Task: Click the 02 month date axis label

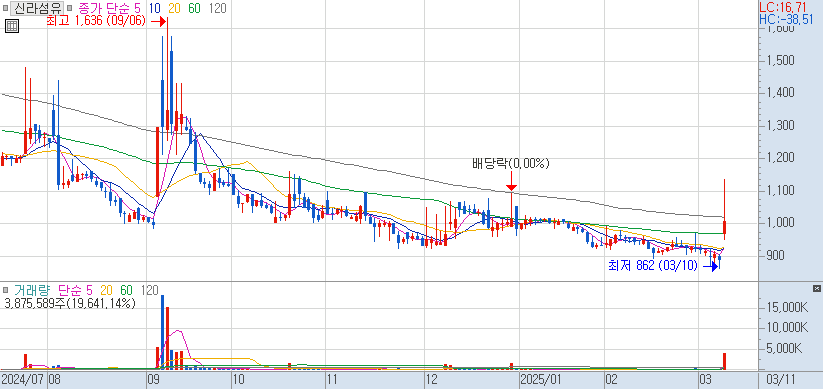Action: tap(611, 379)
